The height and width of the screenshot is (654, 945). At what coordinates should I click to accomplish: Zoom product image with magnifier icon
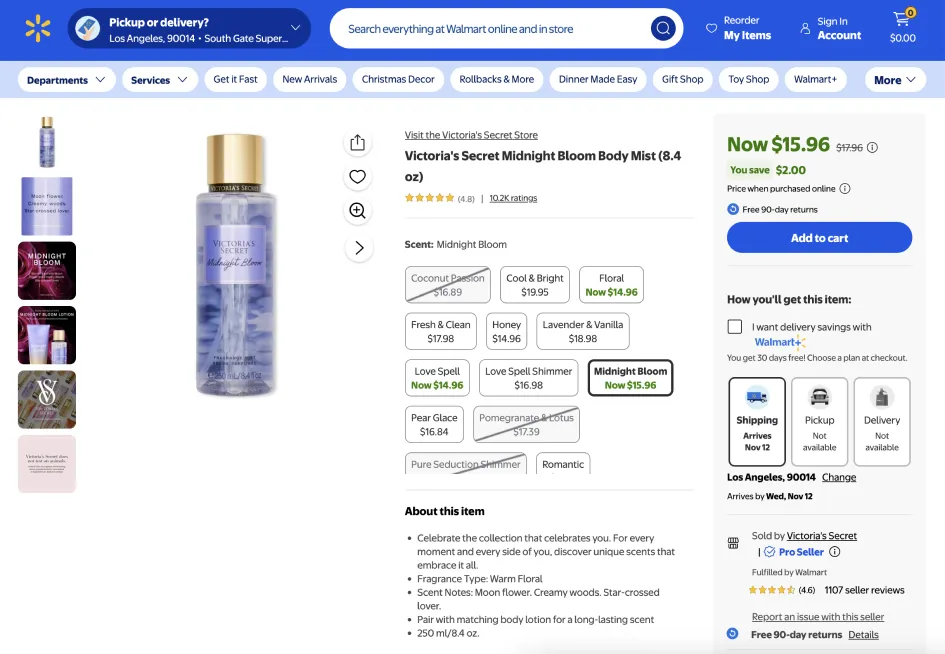pos(358,211)
